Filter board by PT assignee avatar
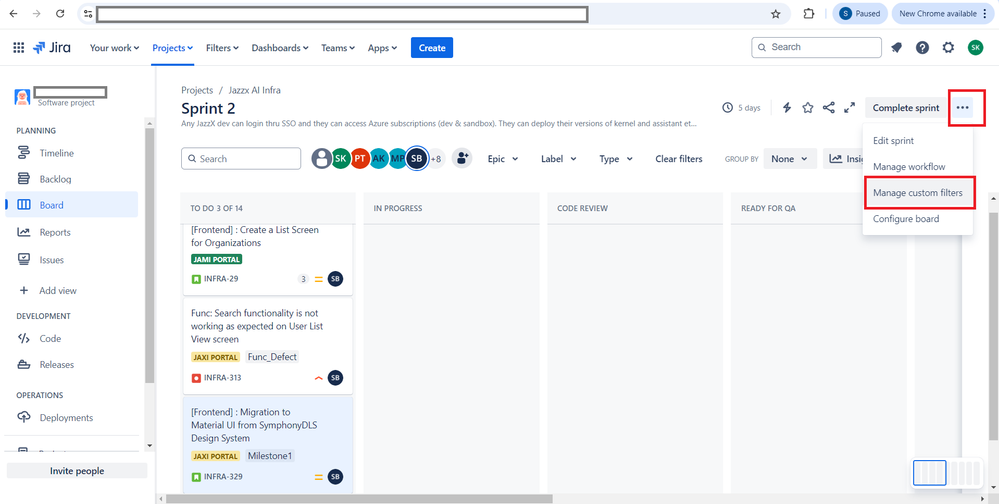This screenshot has height=504, width=999. point(360,159)
